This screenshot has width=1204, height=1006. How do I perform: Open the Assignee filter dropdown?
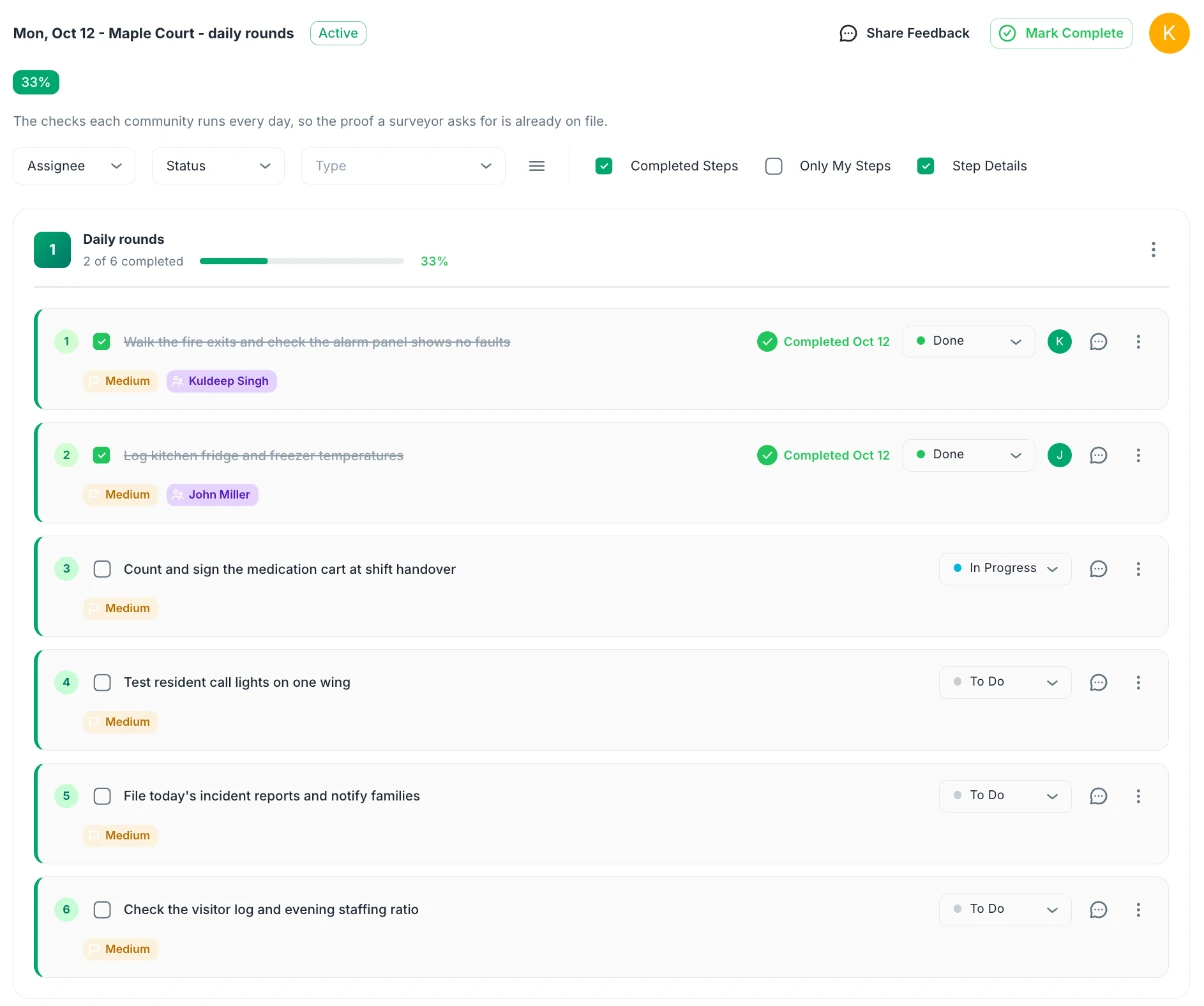(x=74, y=166)
